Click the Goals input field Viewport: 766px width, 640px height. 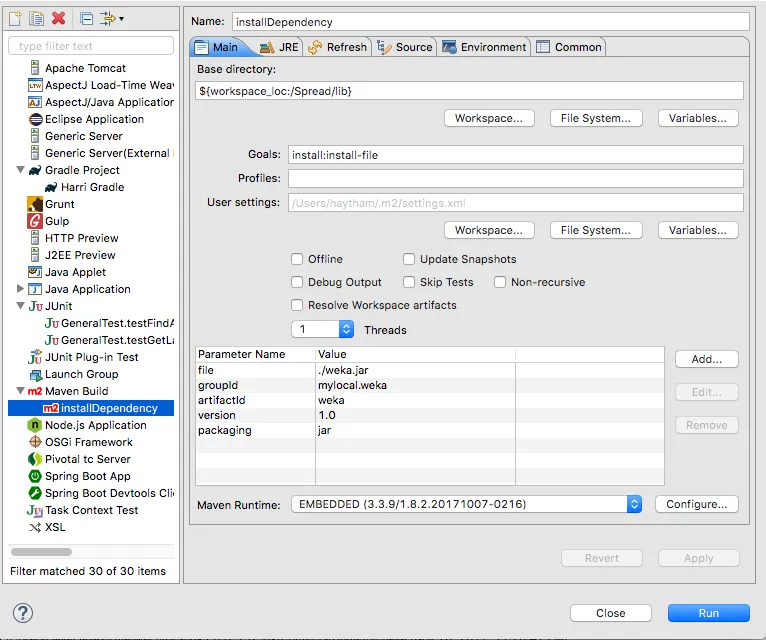pyautogui.click(x=515, y=155)
